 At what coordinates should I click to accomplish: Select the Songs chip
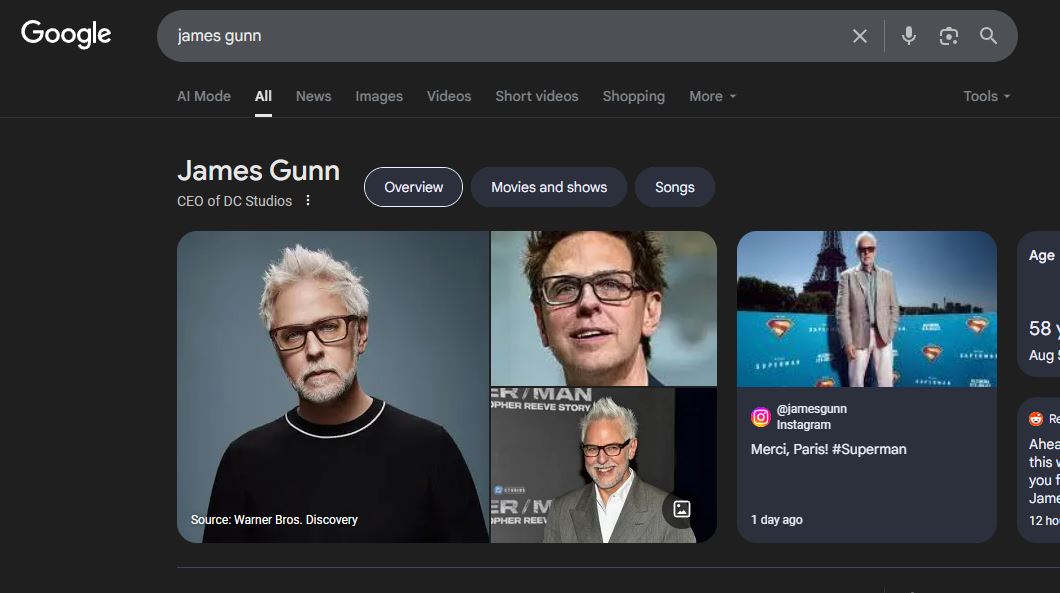tap(675, 187)
